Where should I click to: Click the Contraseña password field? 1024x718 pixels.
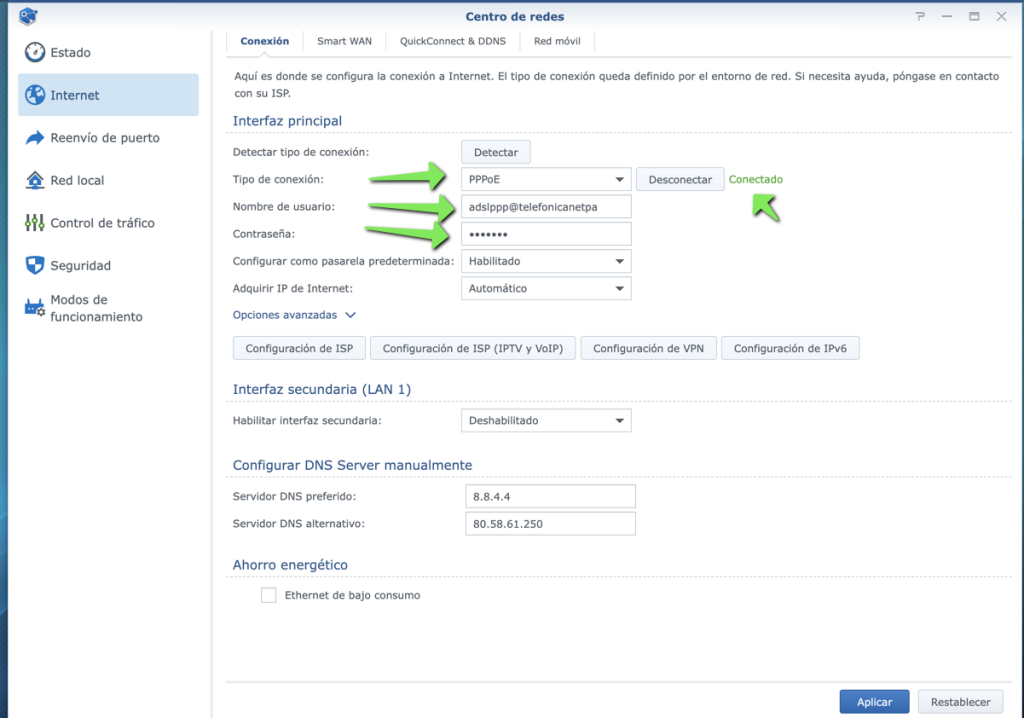point(545,233)
